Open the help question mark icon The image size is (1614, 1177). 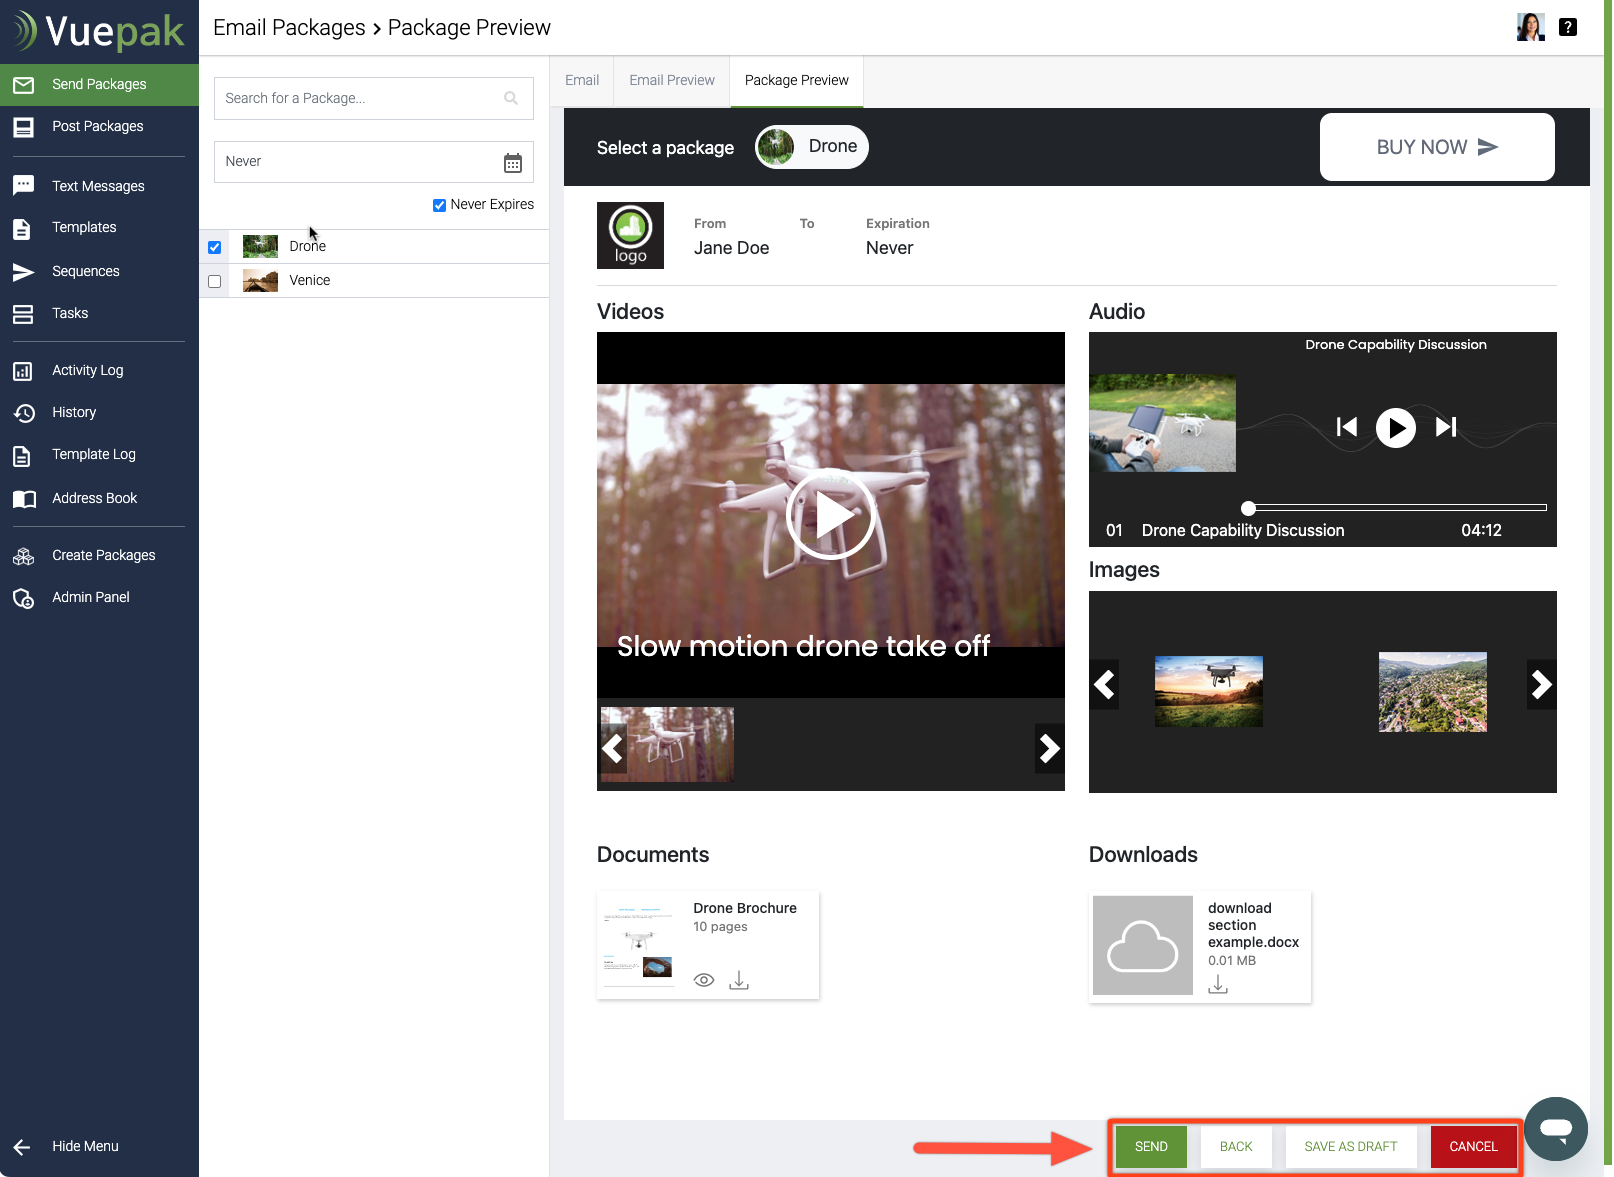[1568, 27]
